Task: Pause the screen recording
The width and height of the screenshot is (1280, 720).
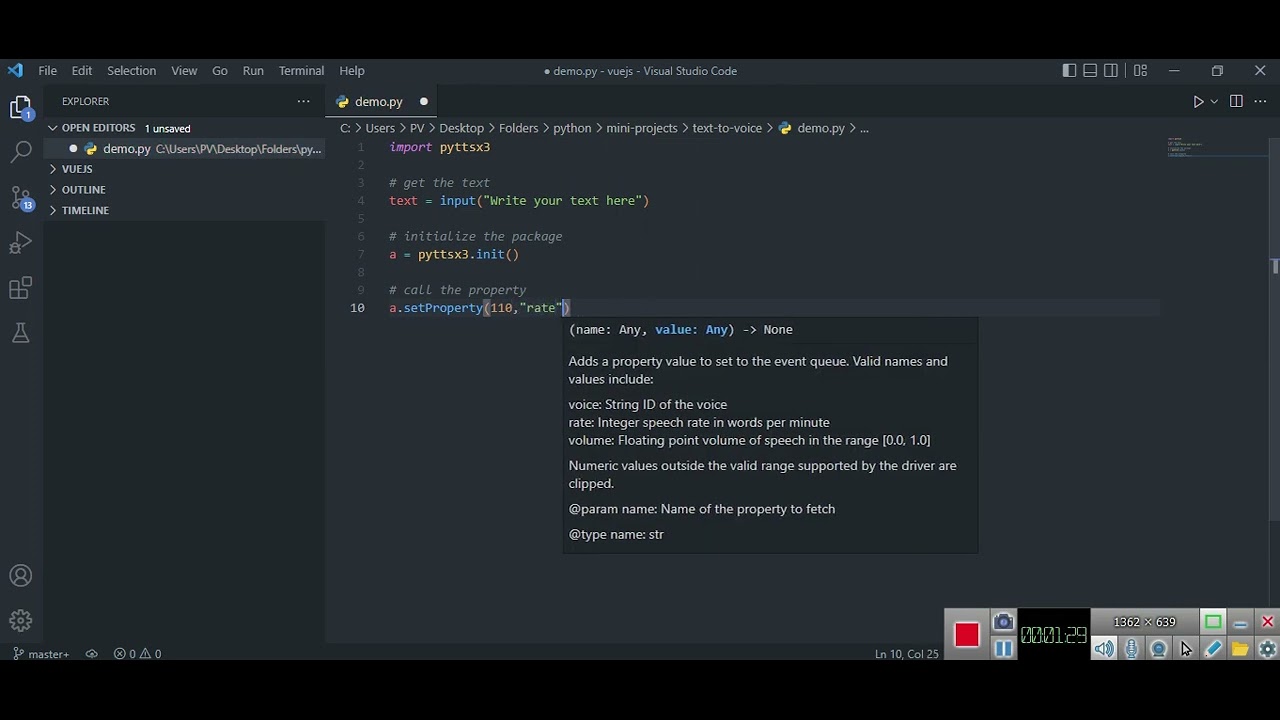Action: 1003,649
